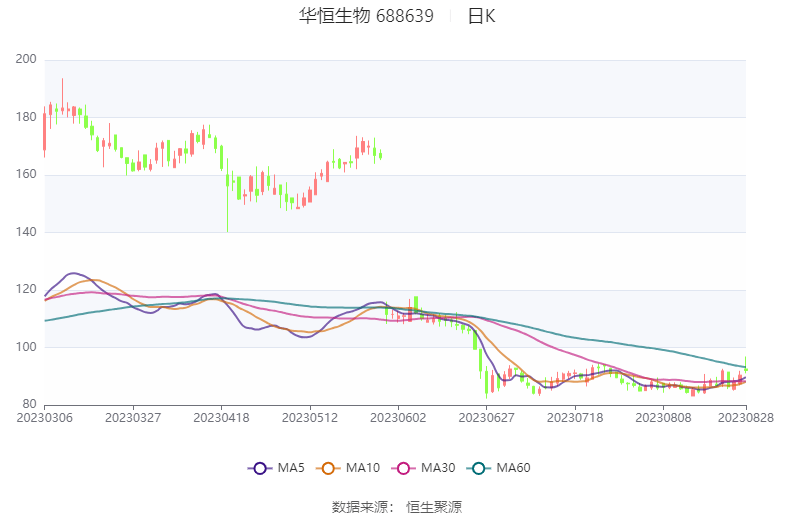
Task: Hide the MA30 series via its label text
Action: pyautogui.click(x=438, y=468)
